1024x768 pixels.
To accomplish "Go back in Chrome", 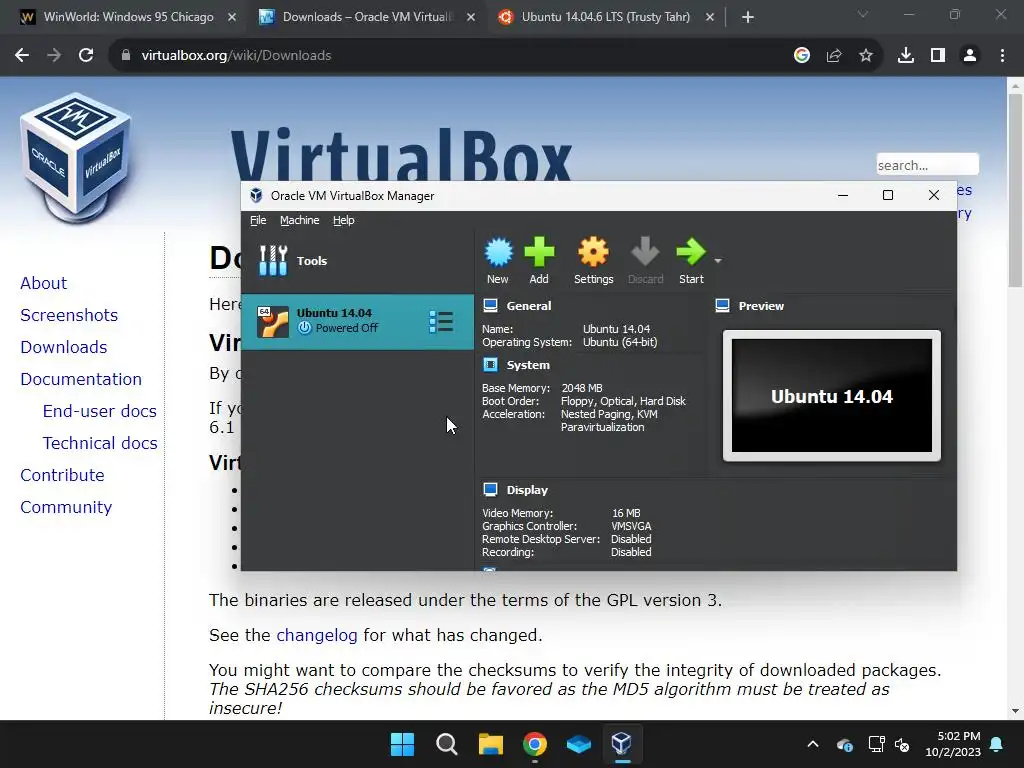I will (22, 56).
